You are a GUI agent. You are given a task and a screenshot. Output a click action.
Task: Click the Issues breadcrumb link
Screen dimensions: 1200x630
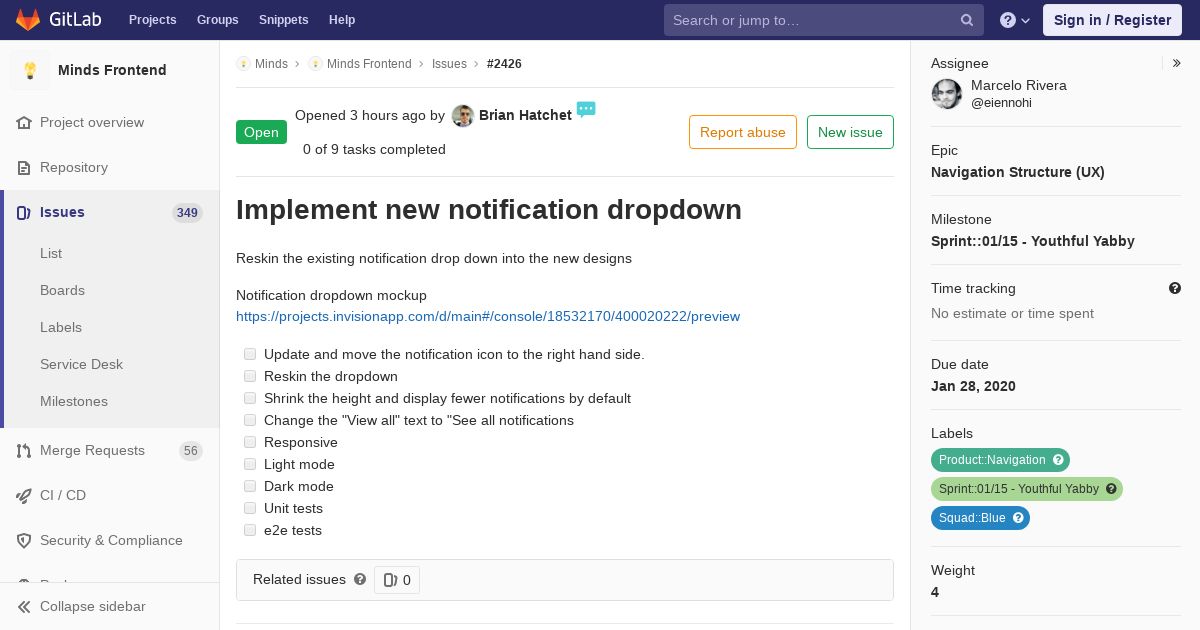[x=449, y=64]
